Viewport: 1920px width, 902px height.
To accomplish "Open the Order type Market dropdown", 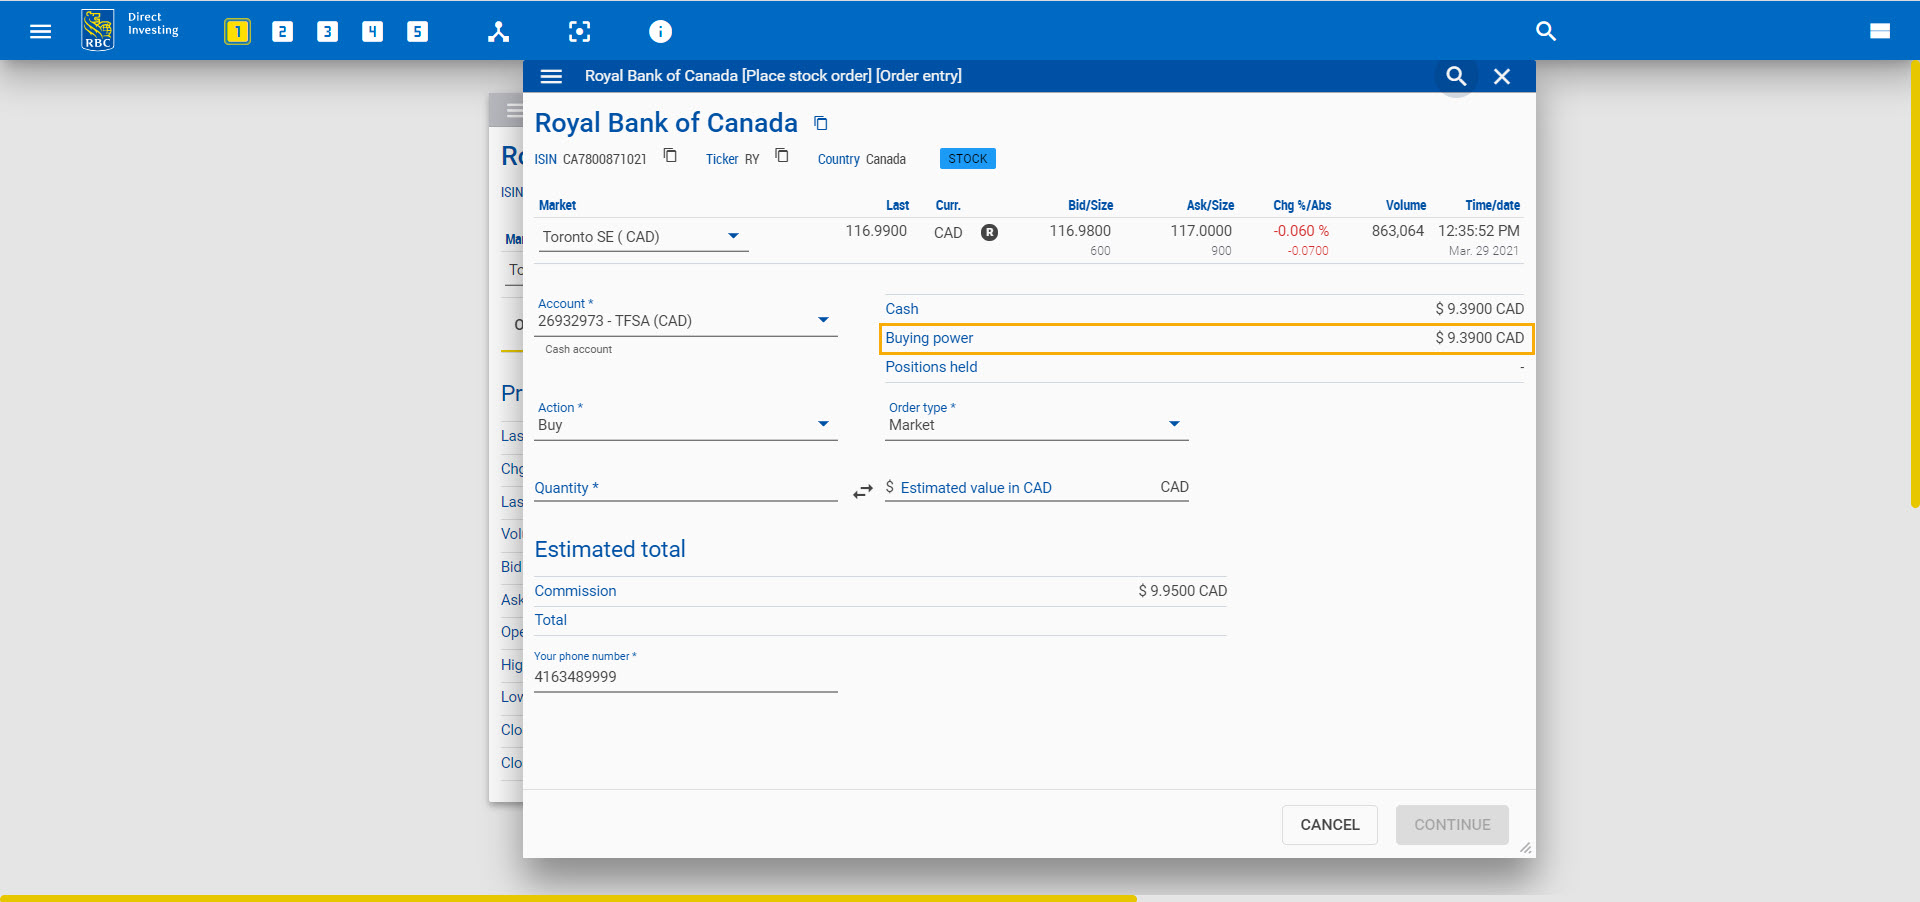I will (1174, 424).
